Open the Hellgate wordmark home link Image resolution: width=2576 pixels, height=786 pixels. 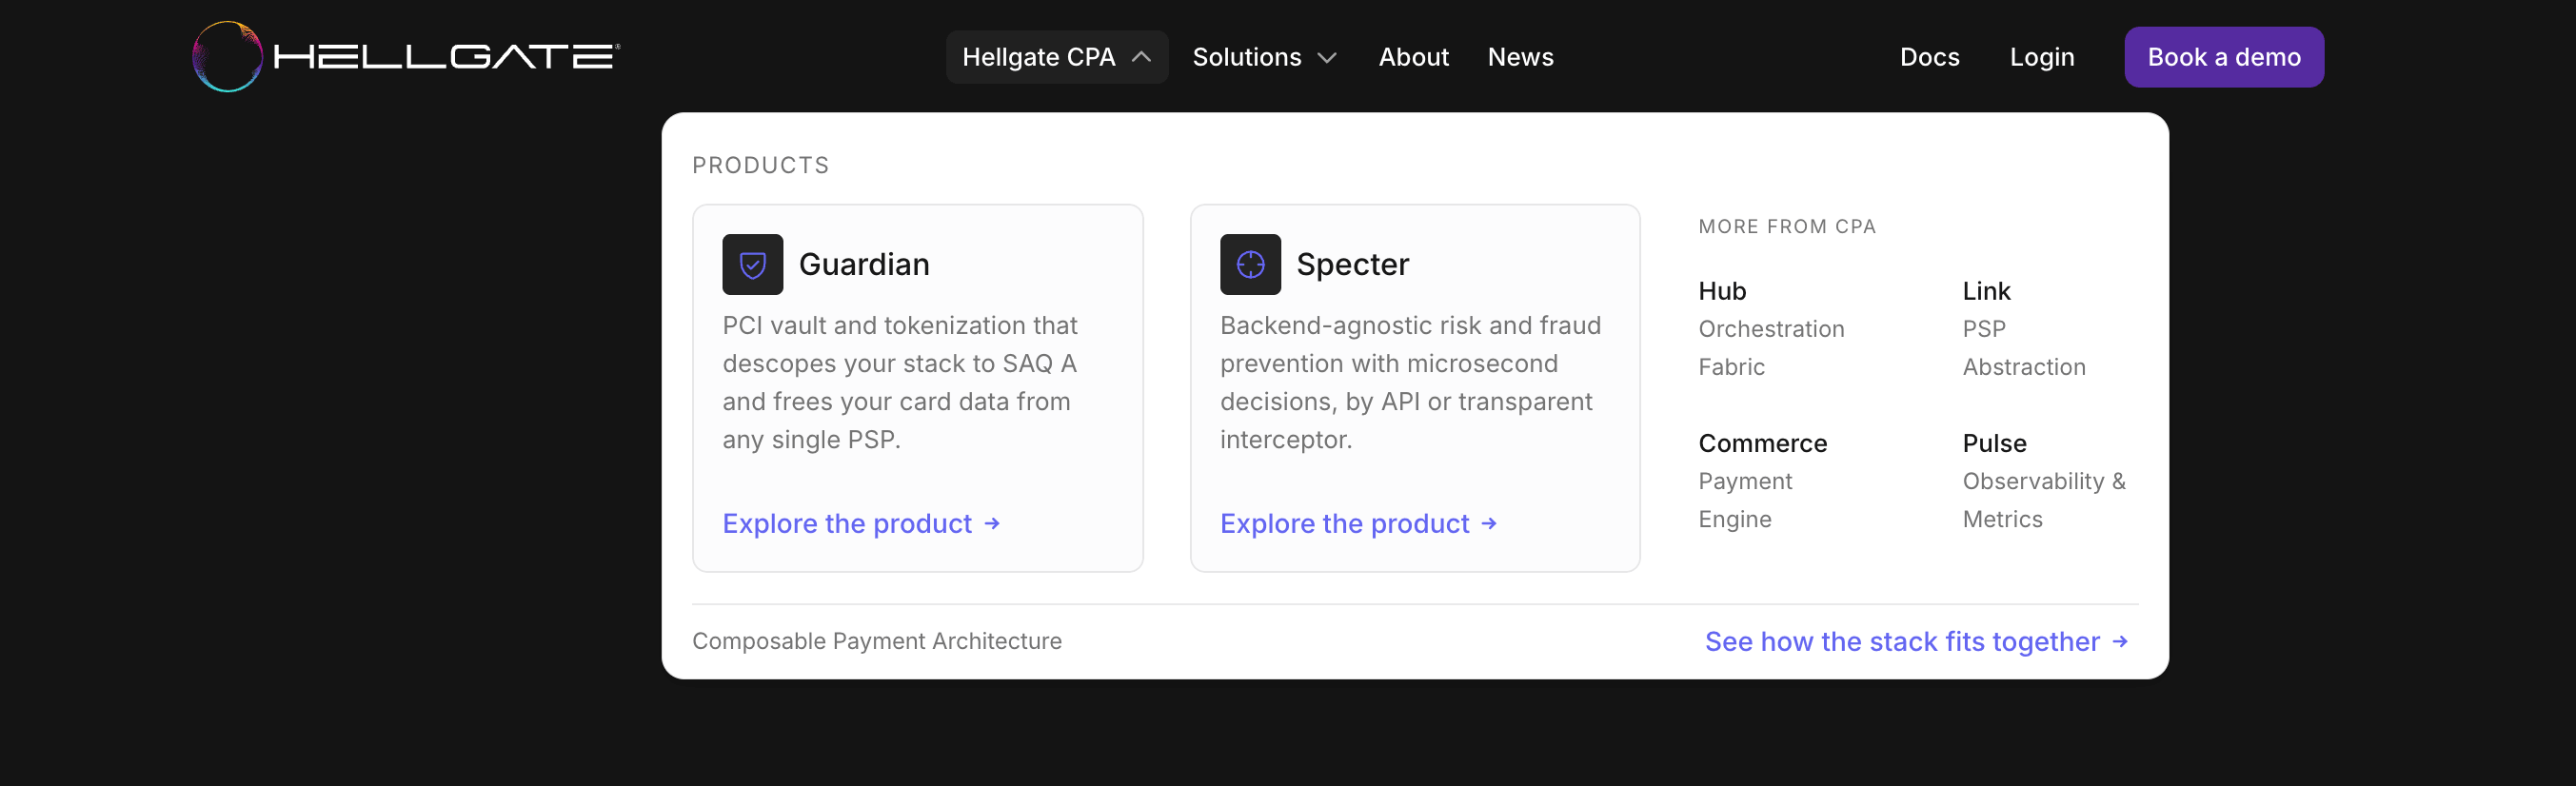447,56
